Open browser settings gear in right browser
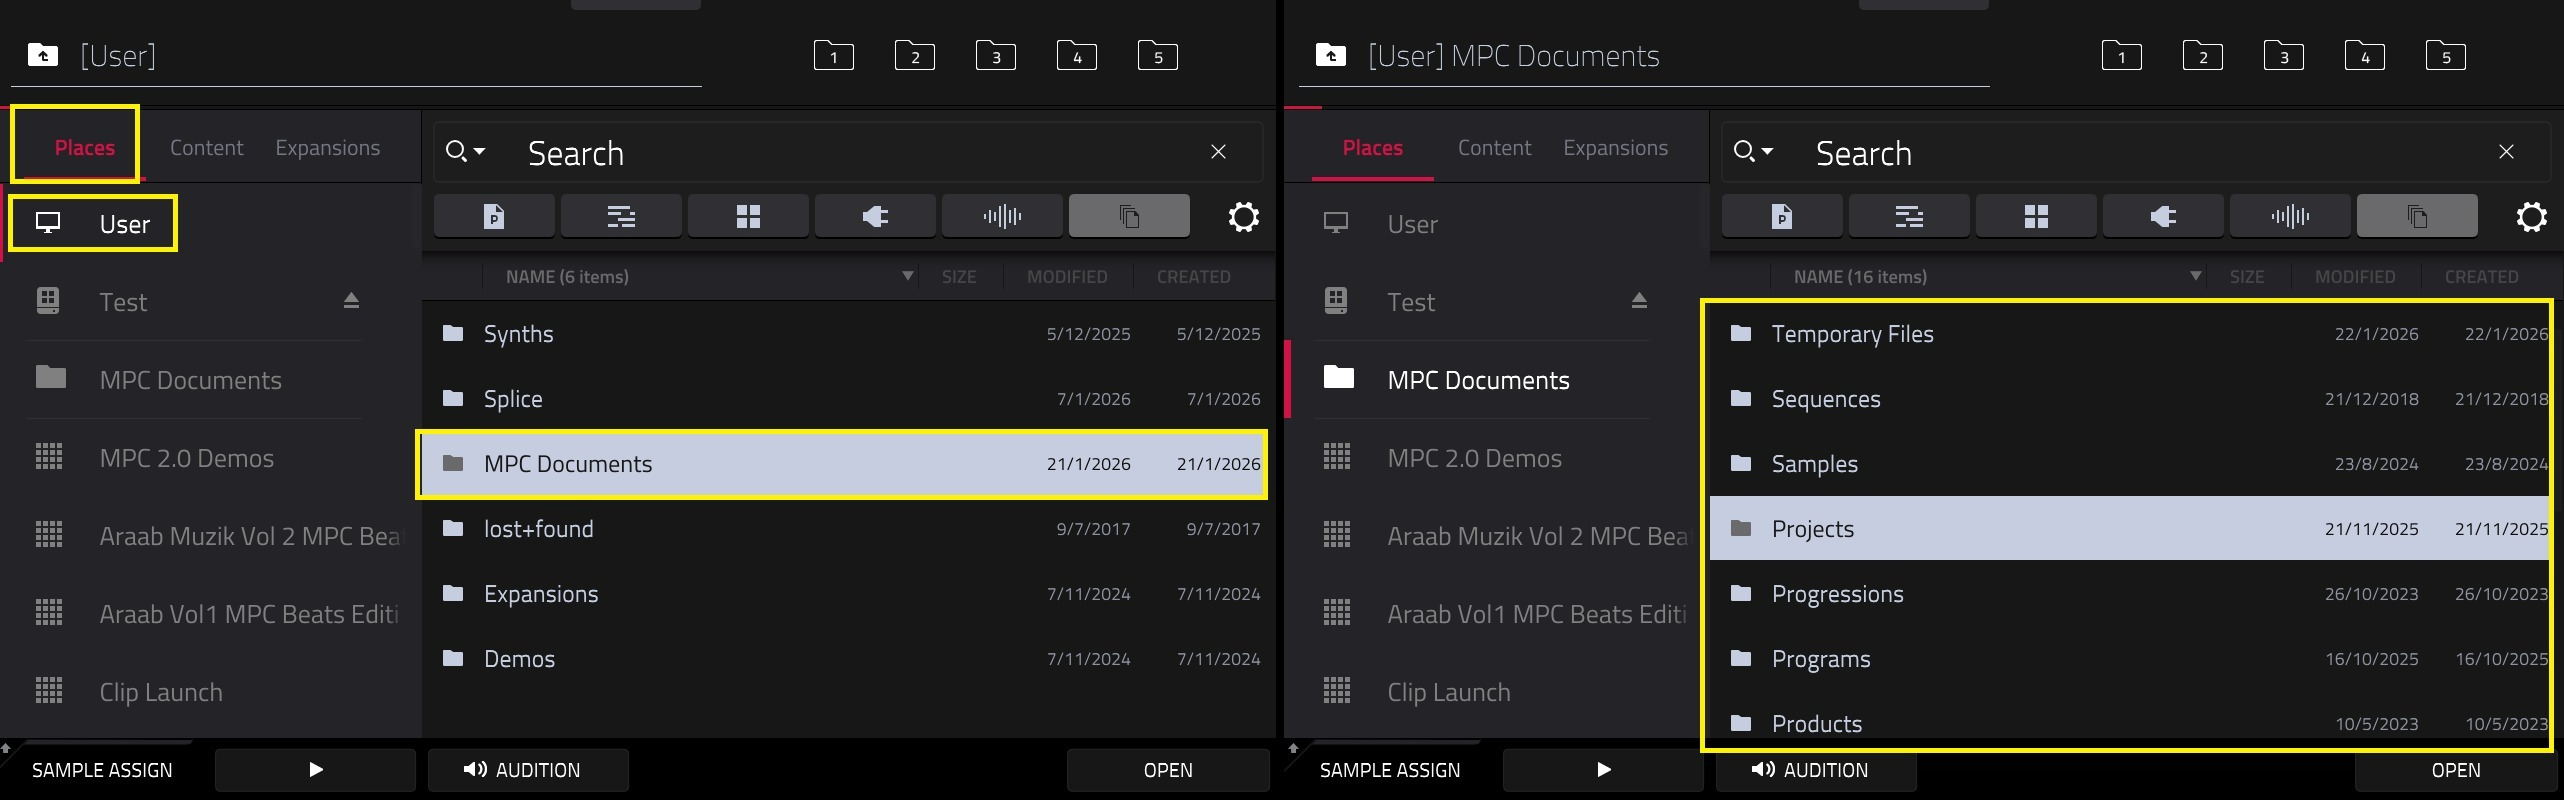The image size is (2564, 800). coord(2532,216)
